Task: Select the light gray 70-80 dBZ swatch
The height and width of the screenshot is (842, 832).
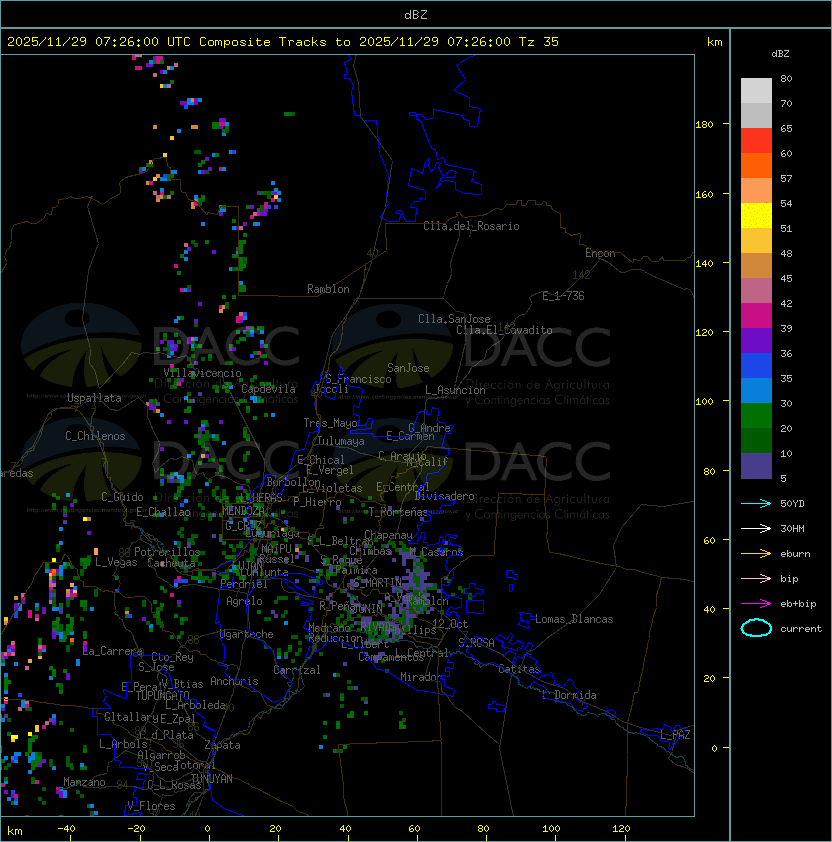Action: (756, 91)
